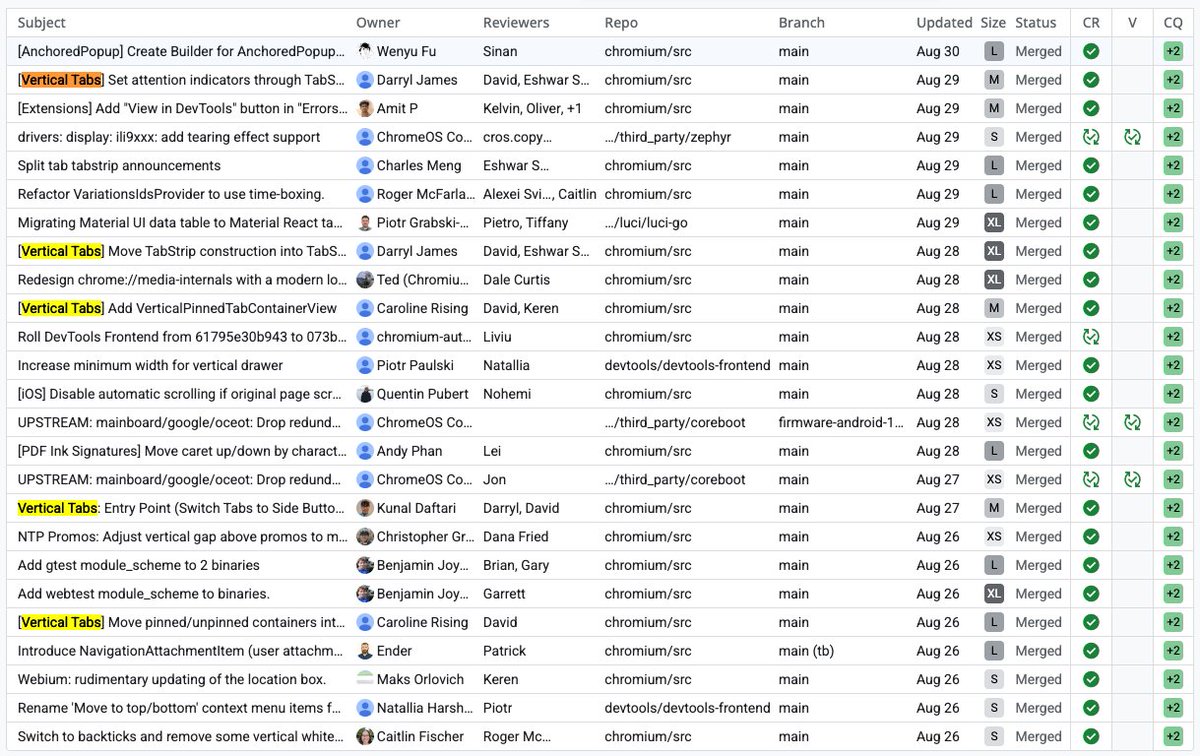Click the CQ column header
Viewport: 1200px width, 756px height.
pyautogui.click(x=1173, y=22)
